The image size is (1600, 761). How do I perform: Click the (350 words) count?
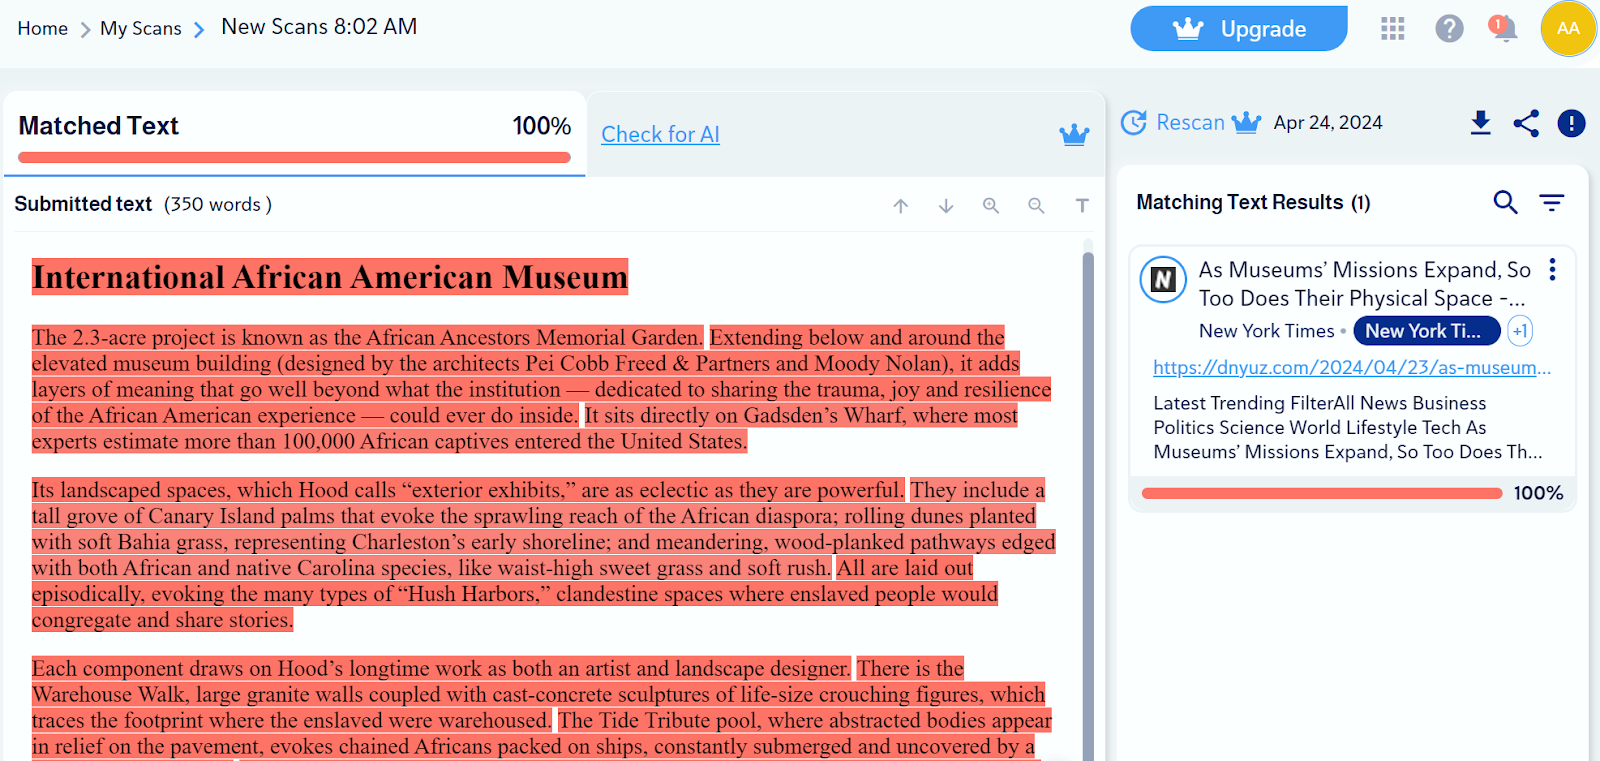[x=218, y=204]
